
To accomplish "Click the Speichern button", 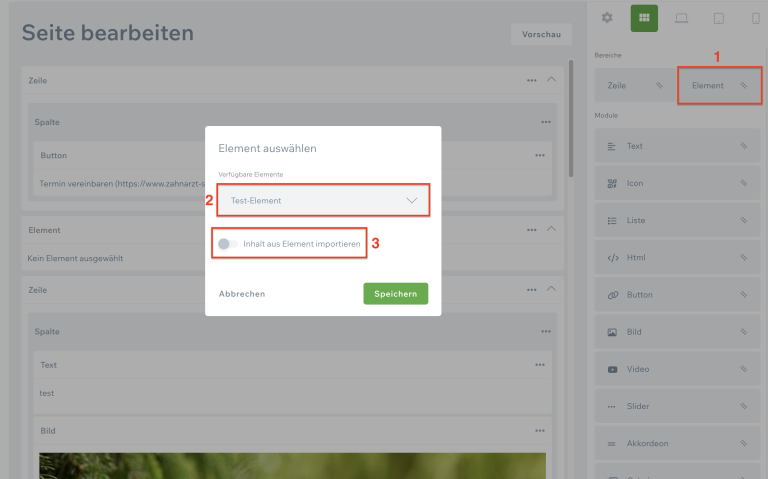I will tap(395, 293).
